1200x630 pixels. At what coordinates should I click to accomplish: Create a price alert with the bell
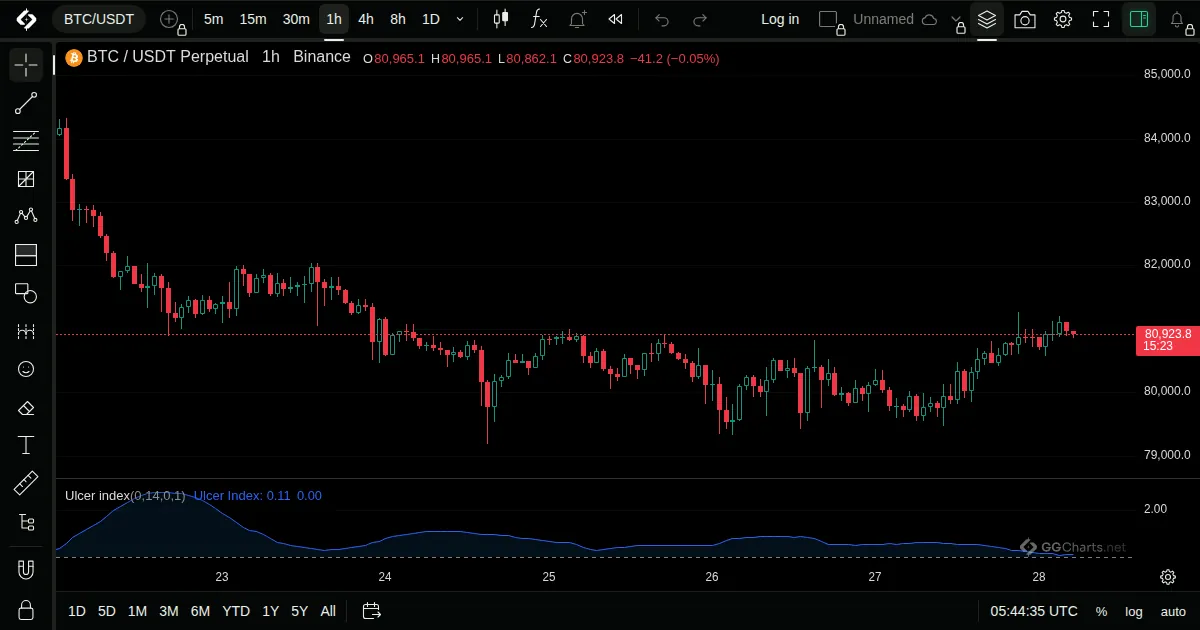tap(578, 19)
